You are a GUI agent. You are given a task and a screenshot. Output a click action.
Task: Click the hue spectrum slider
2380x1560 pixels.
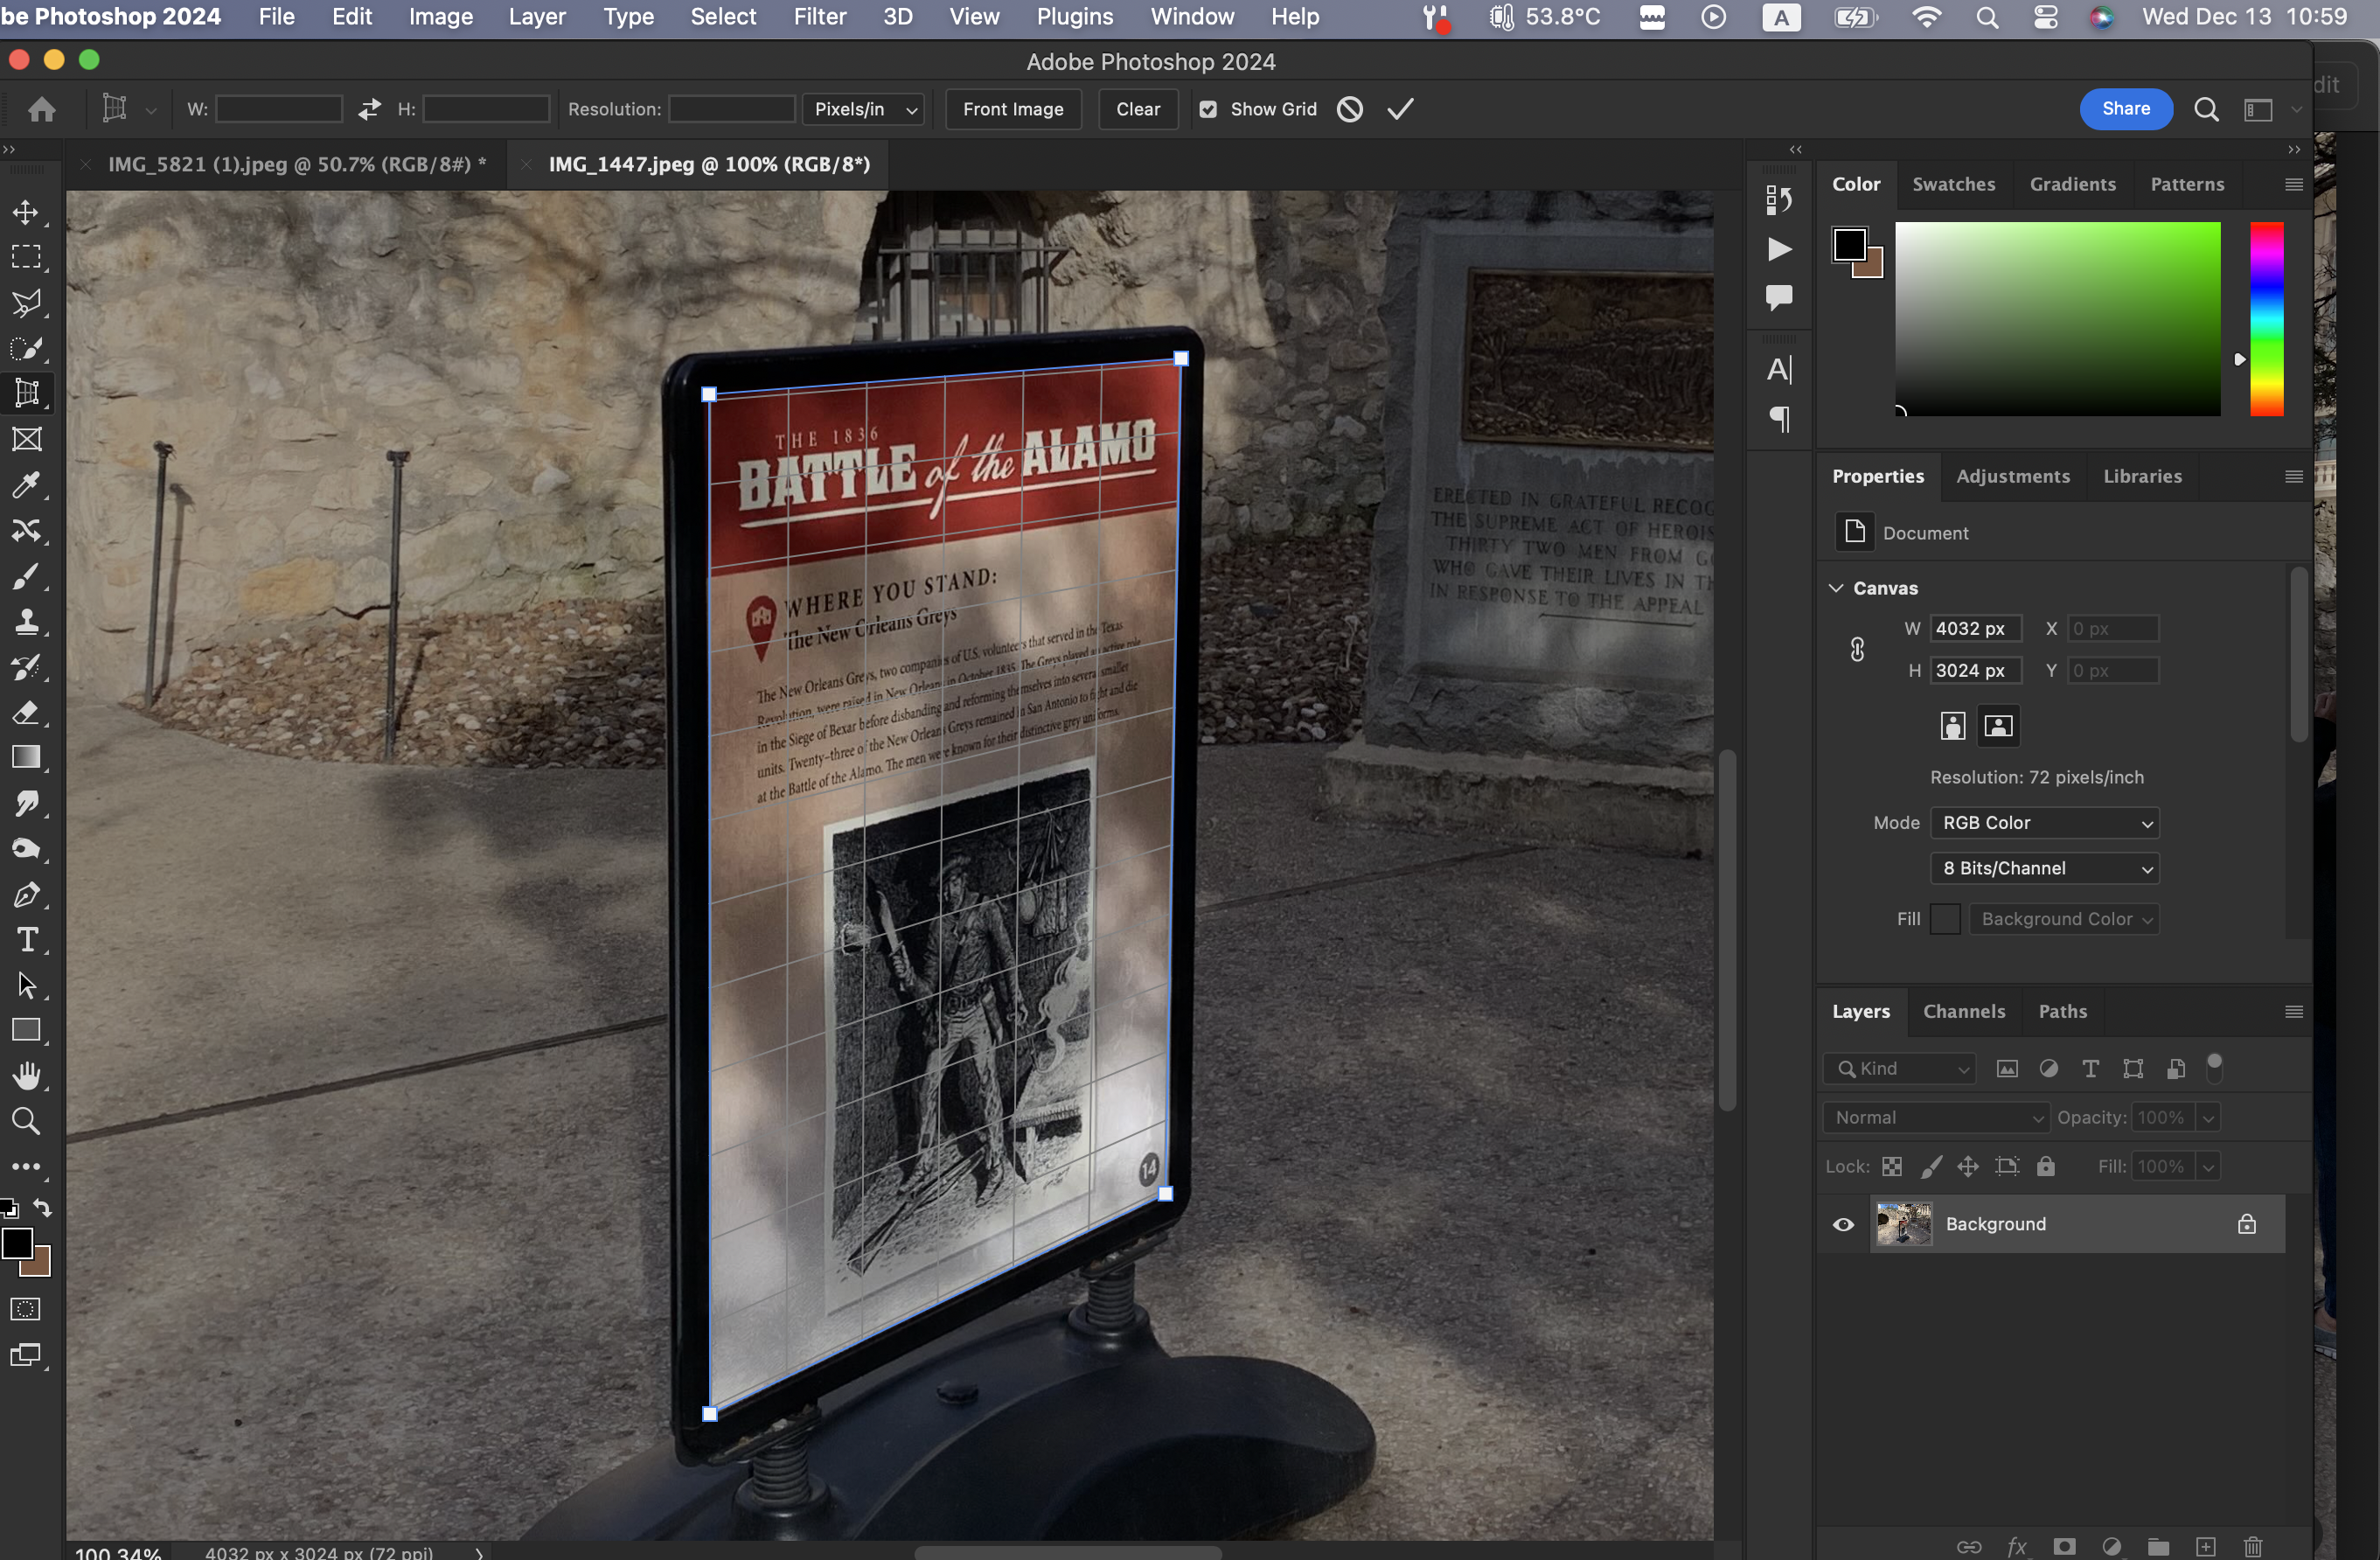[x=2266, y=318]
